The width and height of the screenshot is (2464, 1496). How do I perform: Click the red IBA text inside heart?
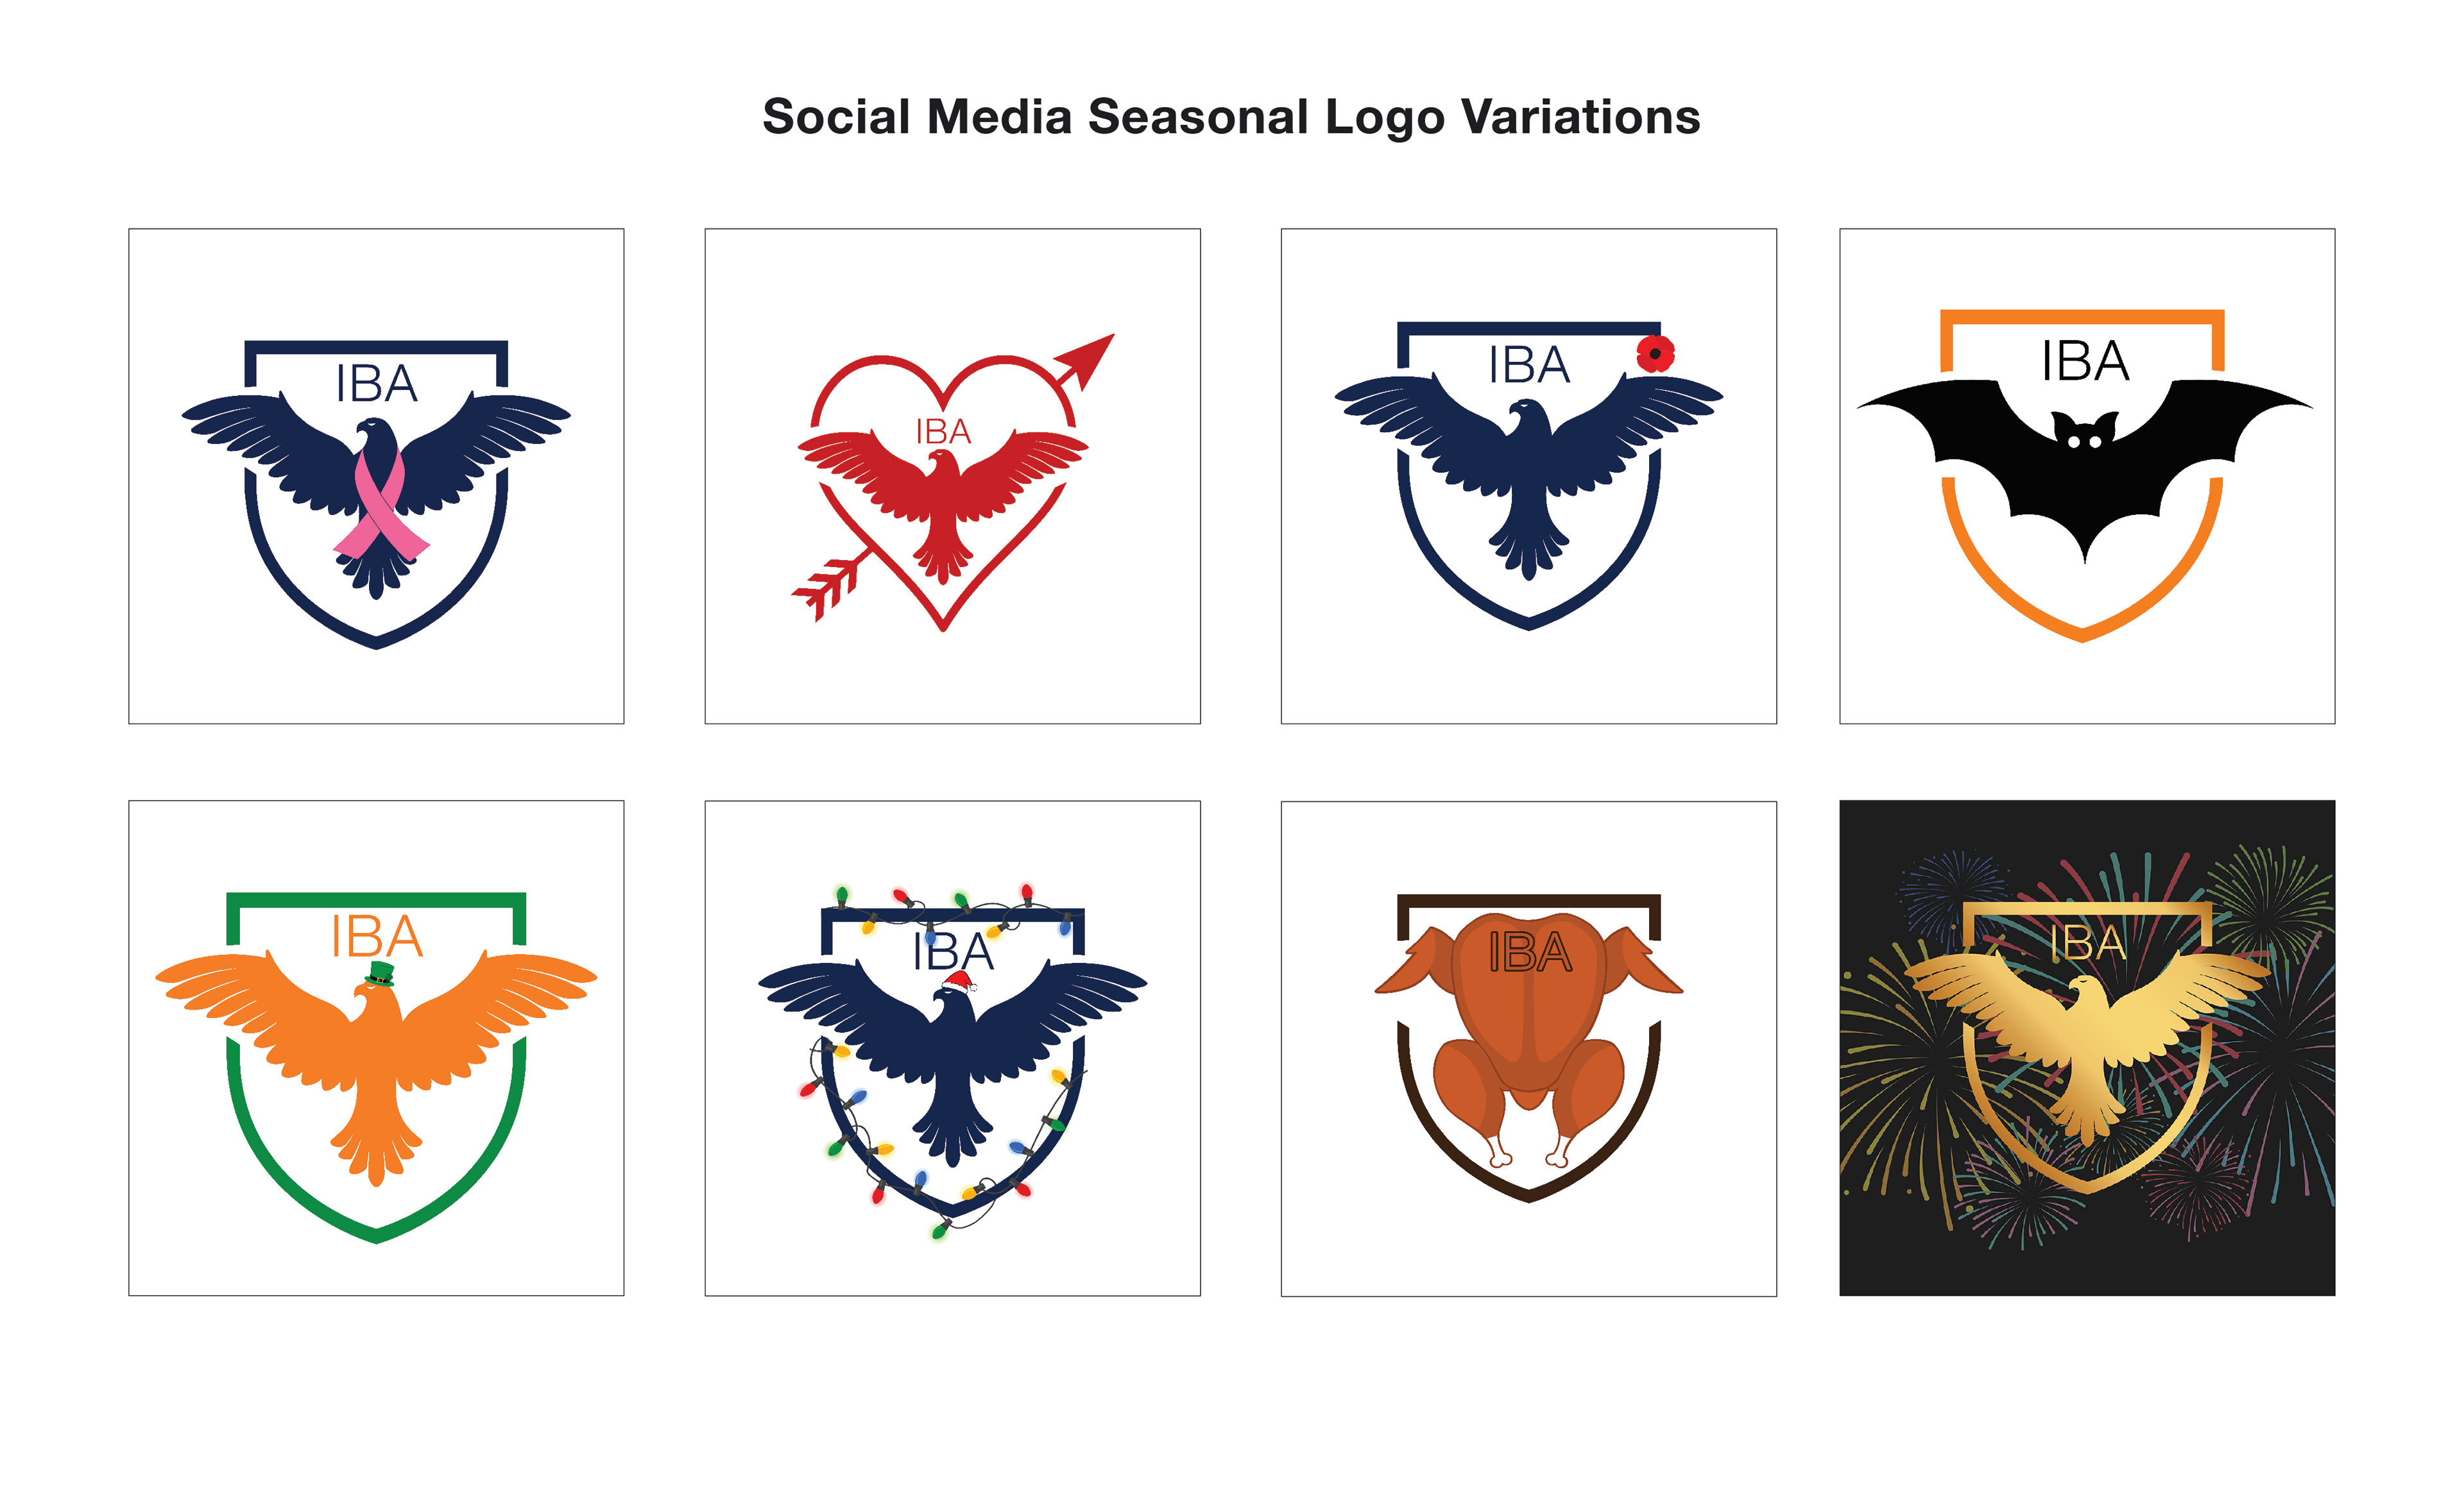click(943, 432)
